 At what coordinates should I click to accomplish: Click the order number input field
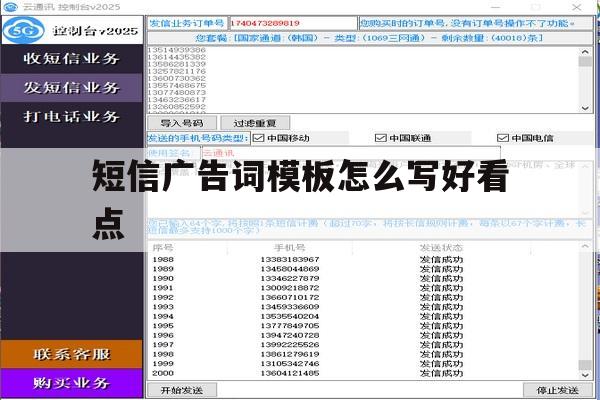pyautogui.click(x=293, y=23)
